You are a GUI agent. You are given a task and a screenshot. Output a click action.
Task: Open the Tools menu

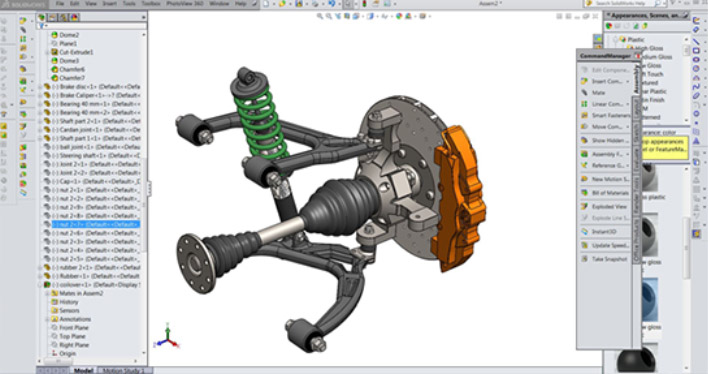(129, 4)
